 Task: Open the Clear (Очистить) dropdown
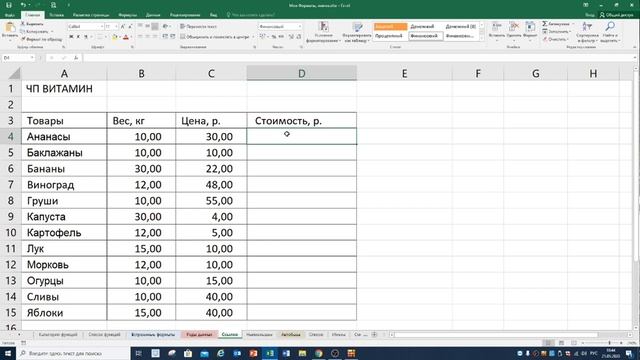tap(556, 39)
